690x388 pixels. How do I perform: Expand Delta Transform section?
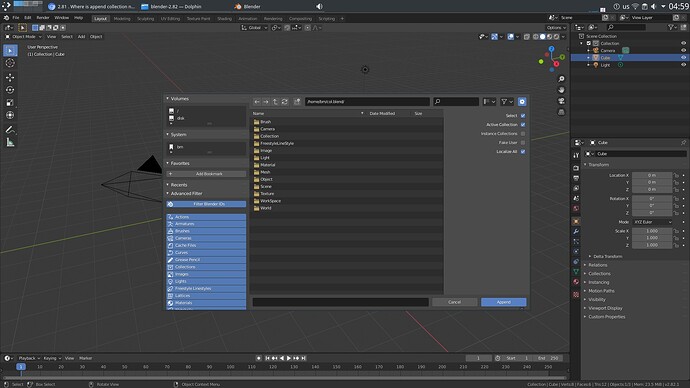pos(607,256)
